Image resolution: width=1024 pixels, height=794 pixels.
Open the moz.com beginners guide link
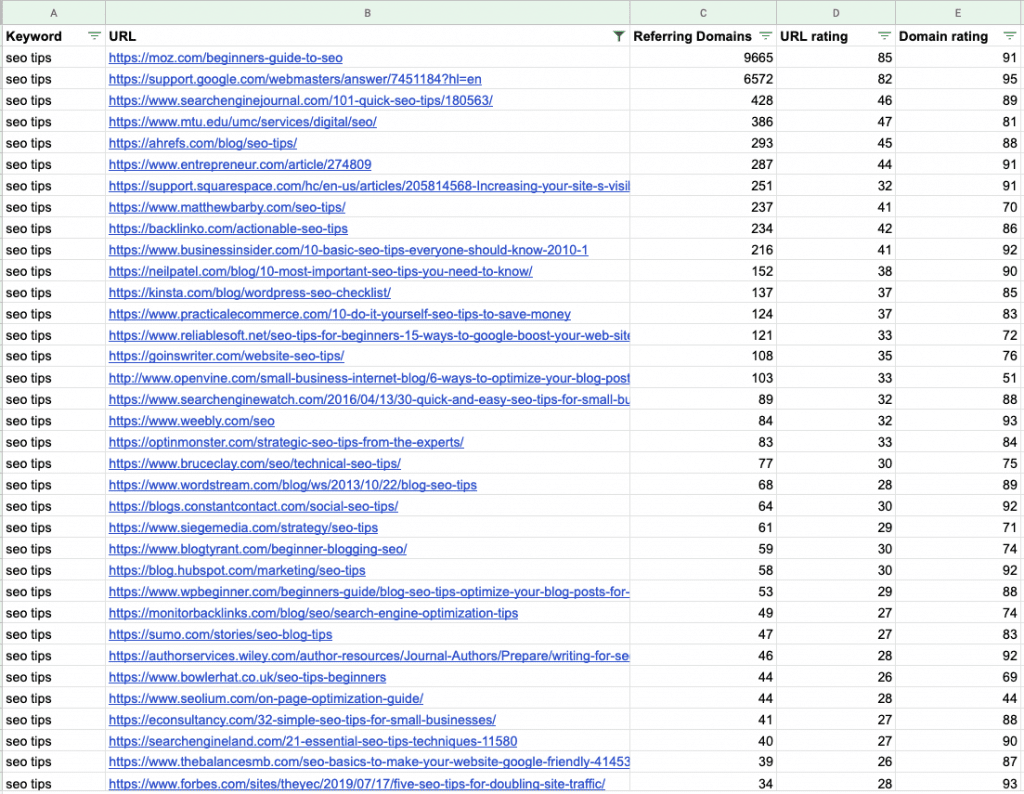[225, 57]
